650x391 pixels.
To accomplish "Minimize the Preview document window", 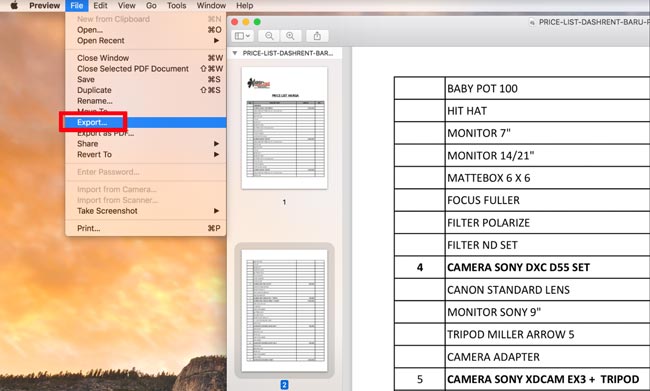I will (246, 22).
